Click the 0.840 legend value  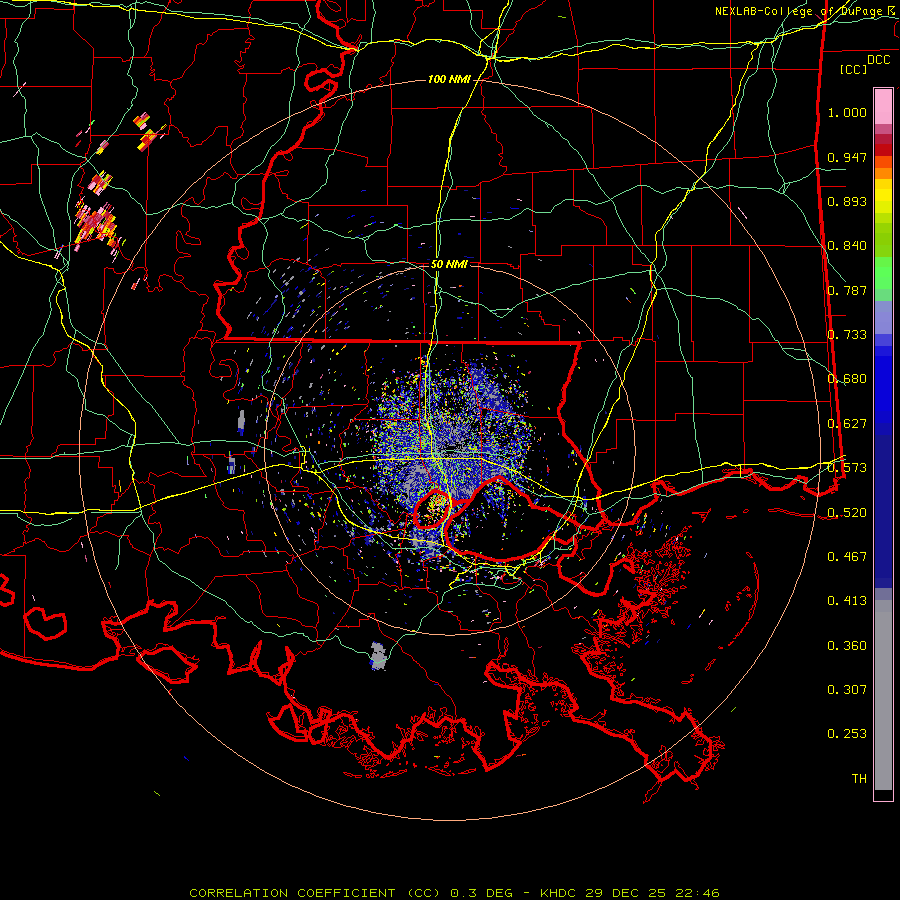point(847,246)
